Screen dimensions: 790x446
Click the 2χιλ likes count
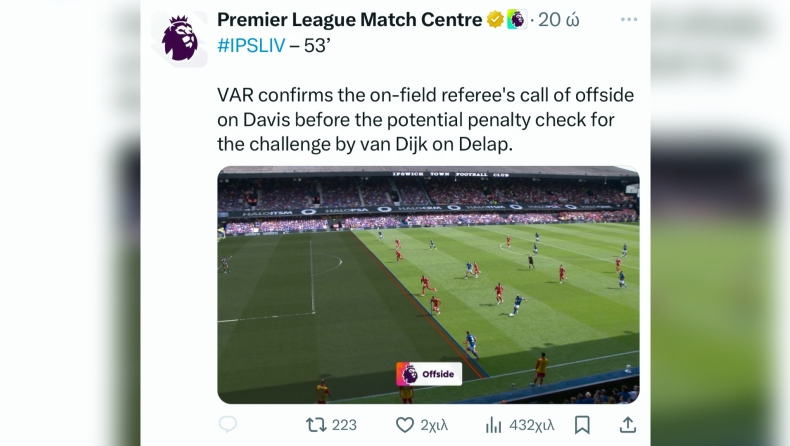pyautogui.click(x=434, y=425)
